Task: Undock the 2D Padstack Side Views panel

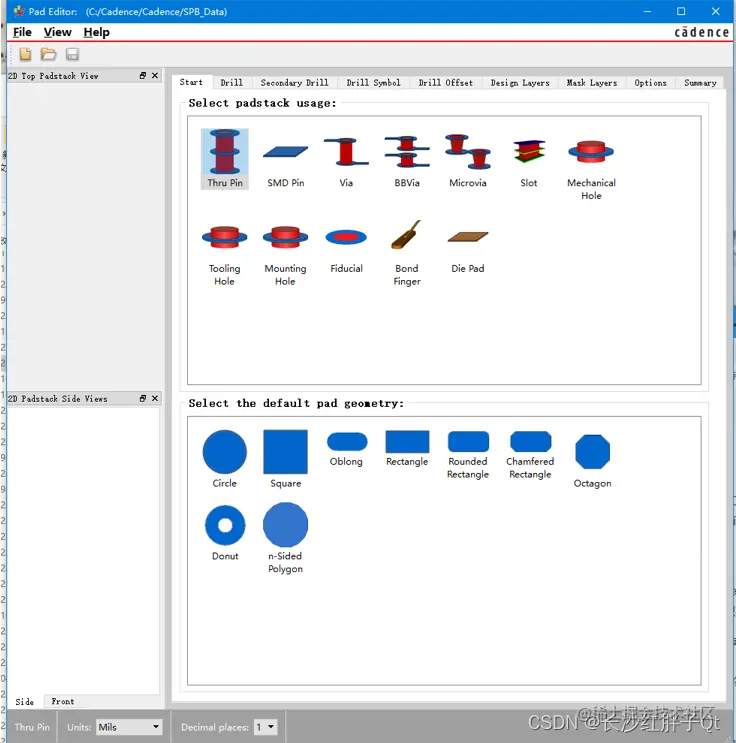Action: pos(143,399)
